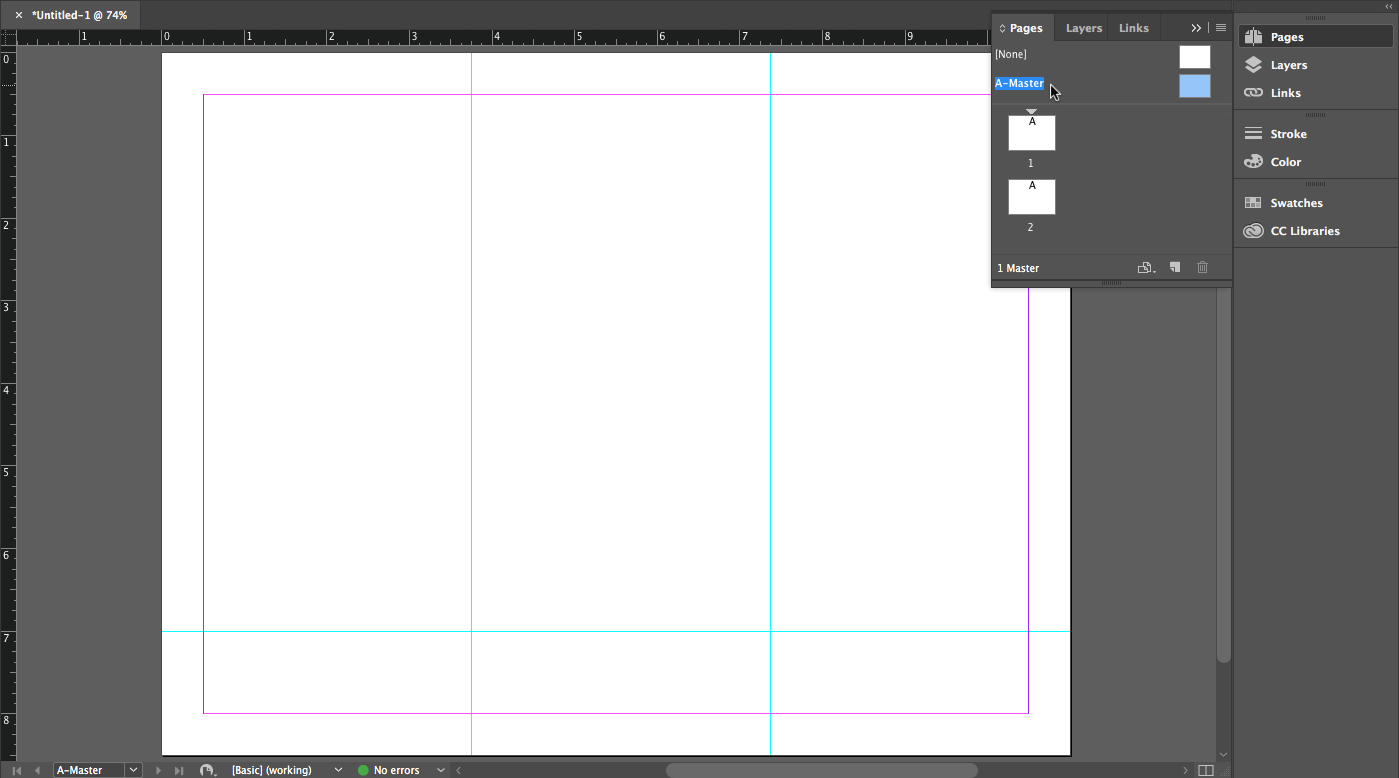1399x778 pixels.
Task: Open the Stroke panel in the dock
Action: coord(1288,134)
